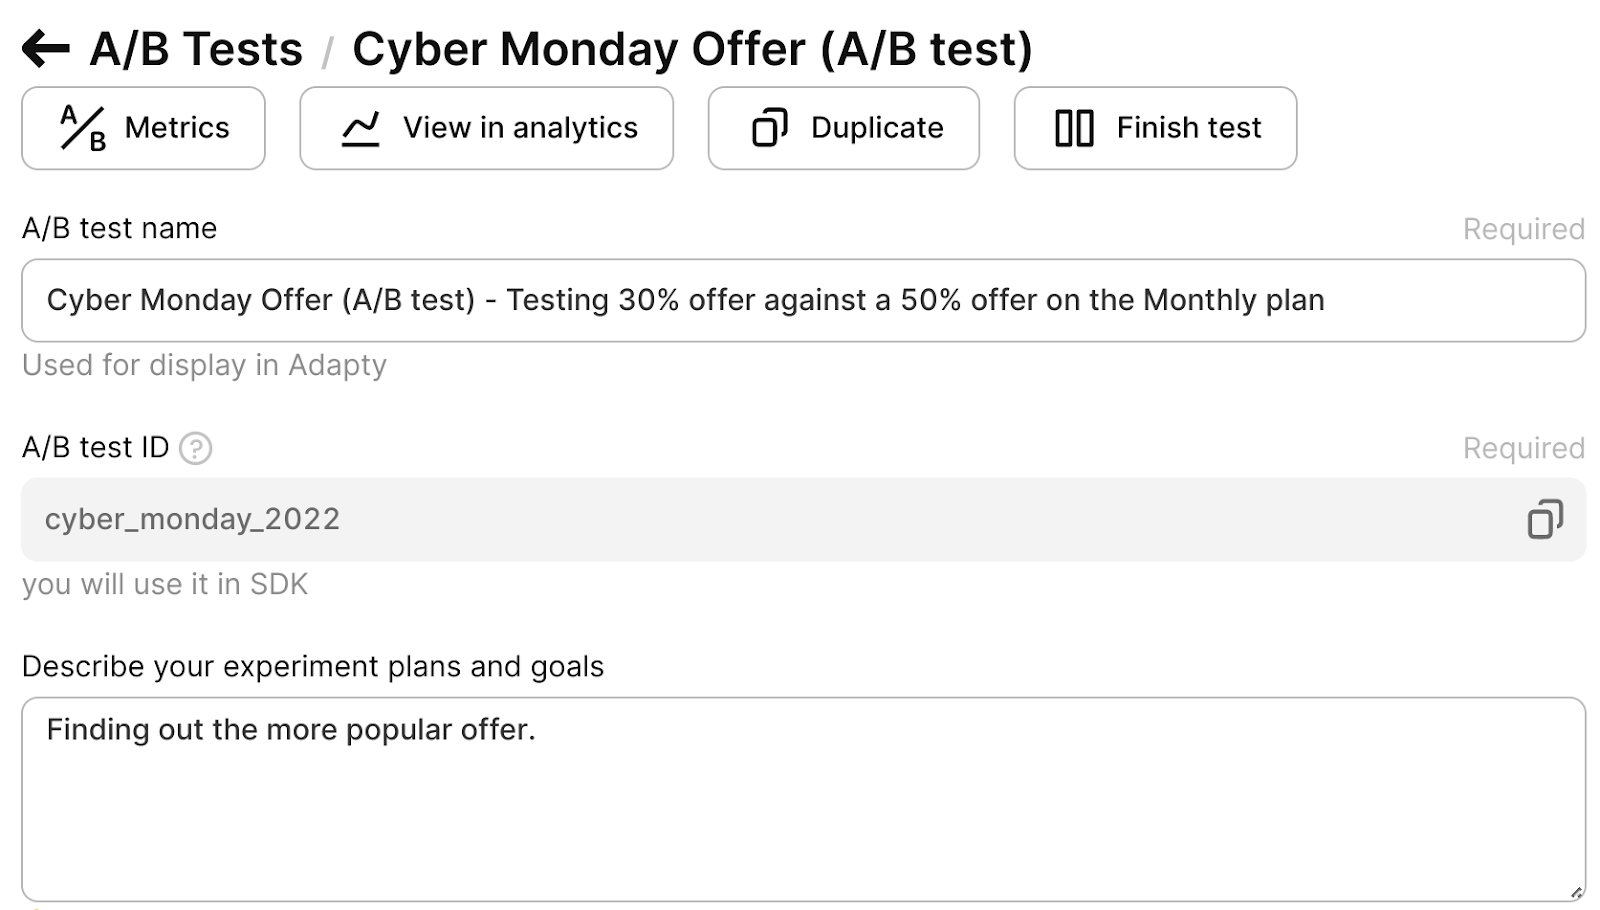Finish the test using Finish test label
Screen dimensions: 1600x910
tap(1189, 128)
